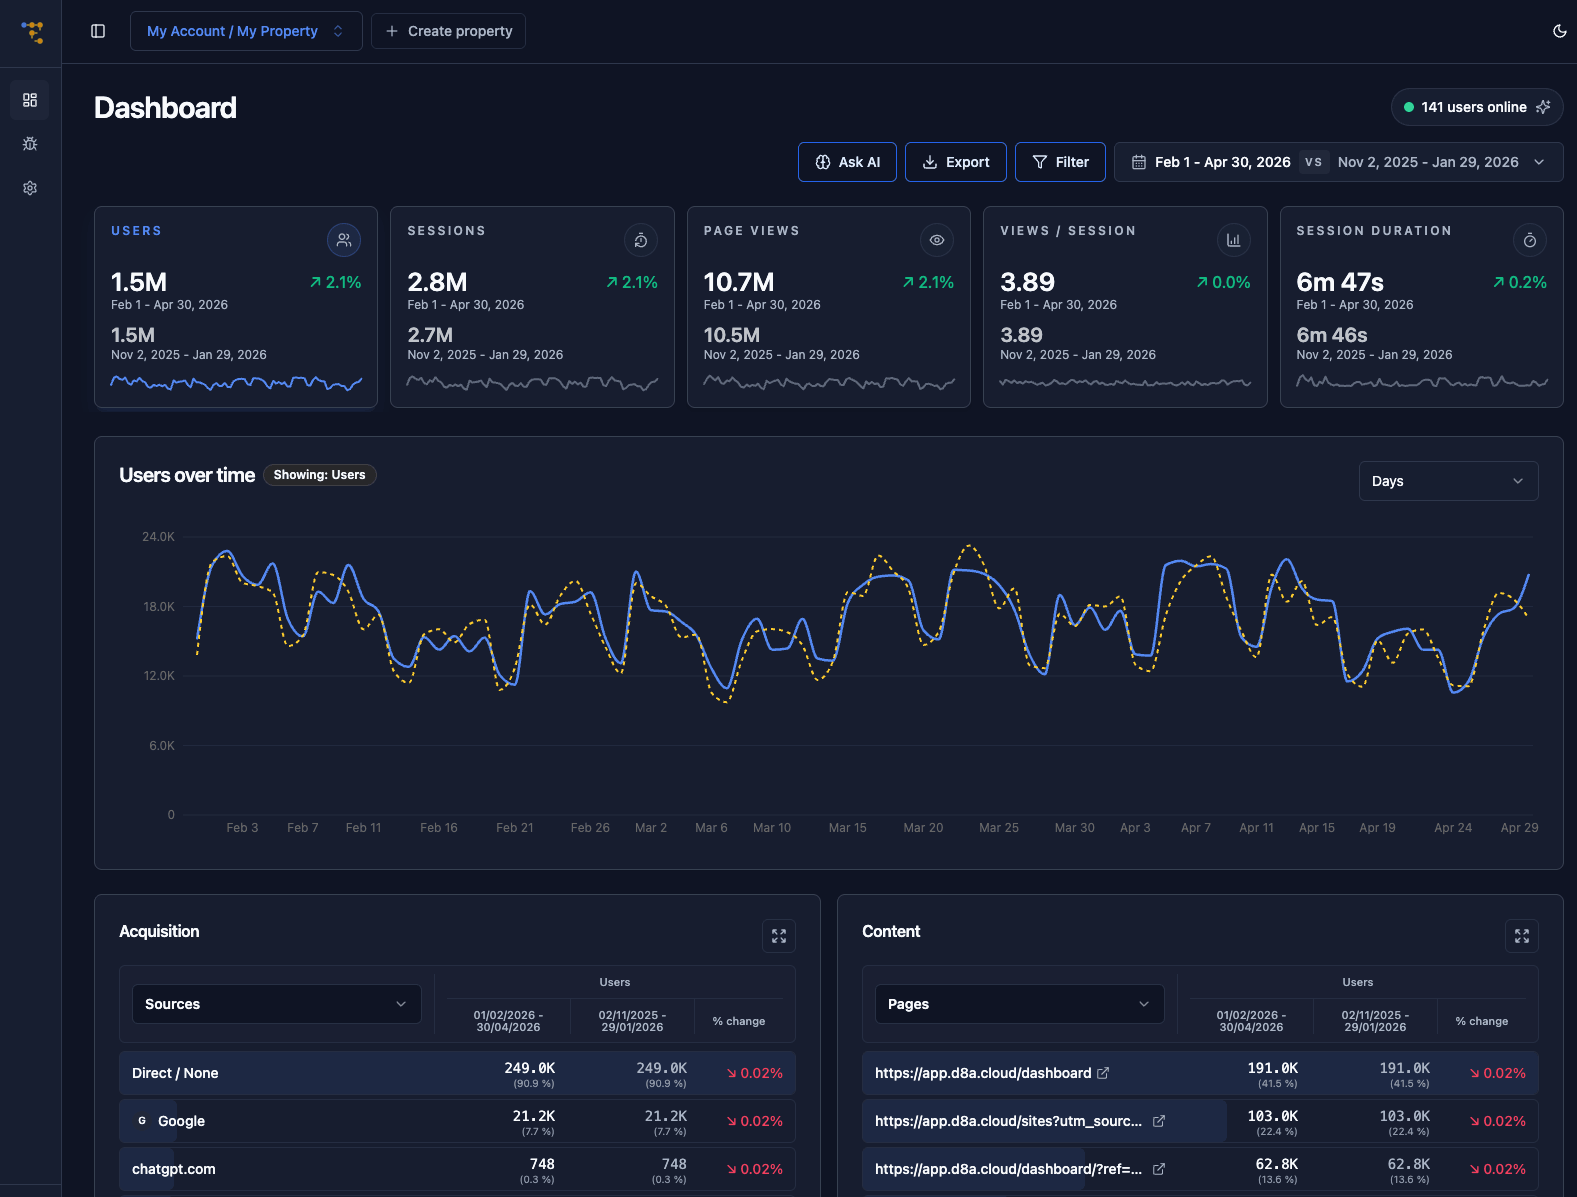Click the chatgpt.com source row
This screenshot has width=1577, height=1197.
(x=457, y=1169)
